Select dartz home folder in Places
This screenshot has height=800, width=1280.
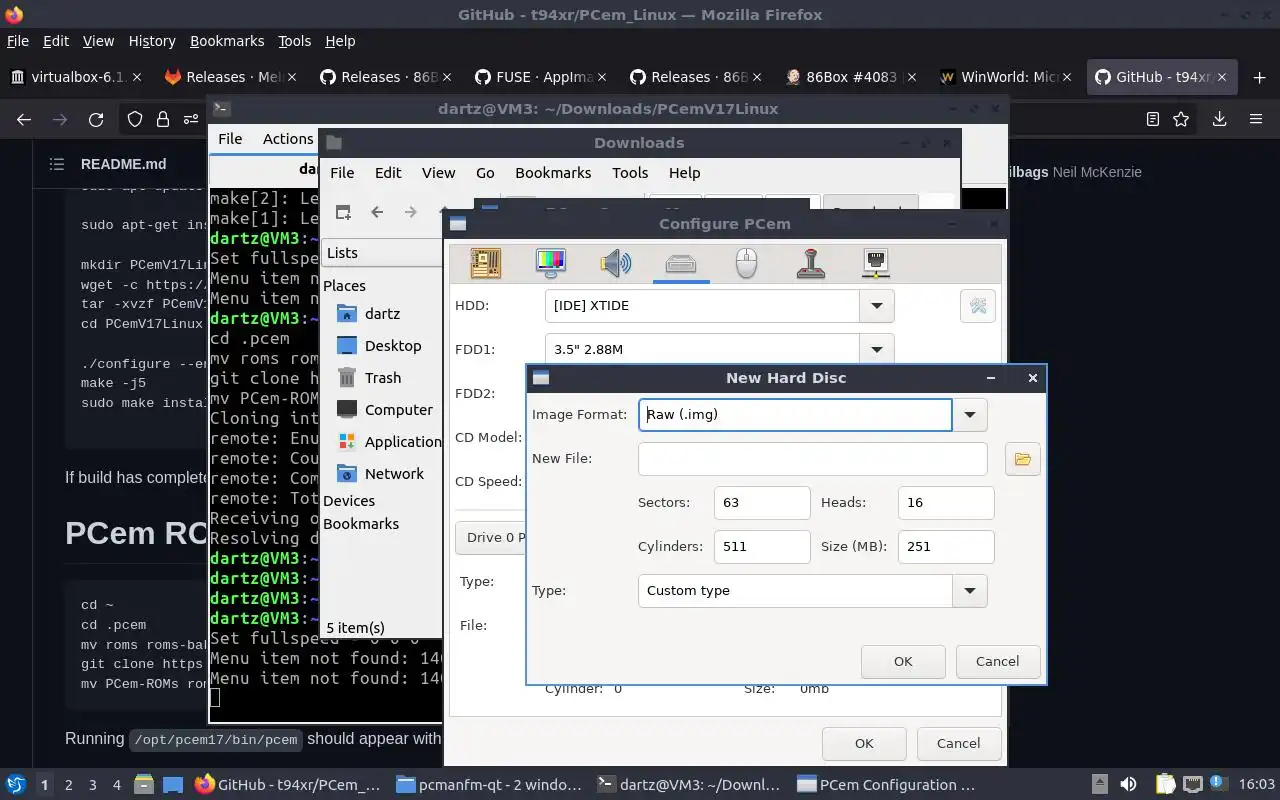[x=381, y=314]
